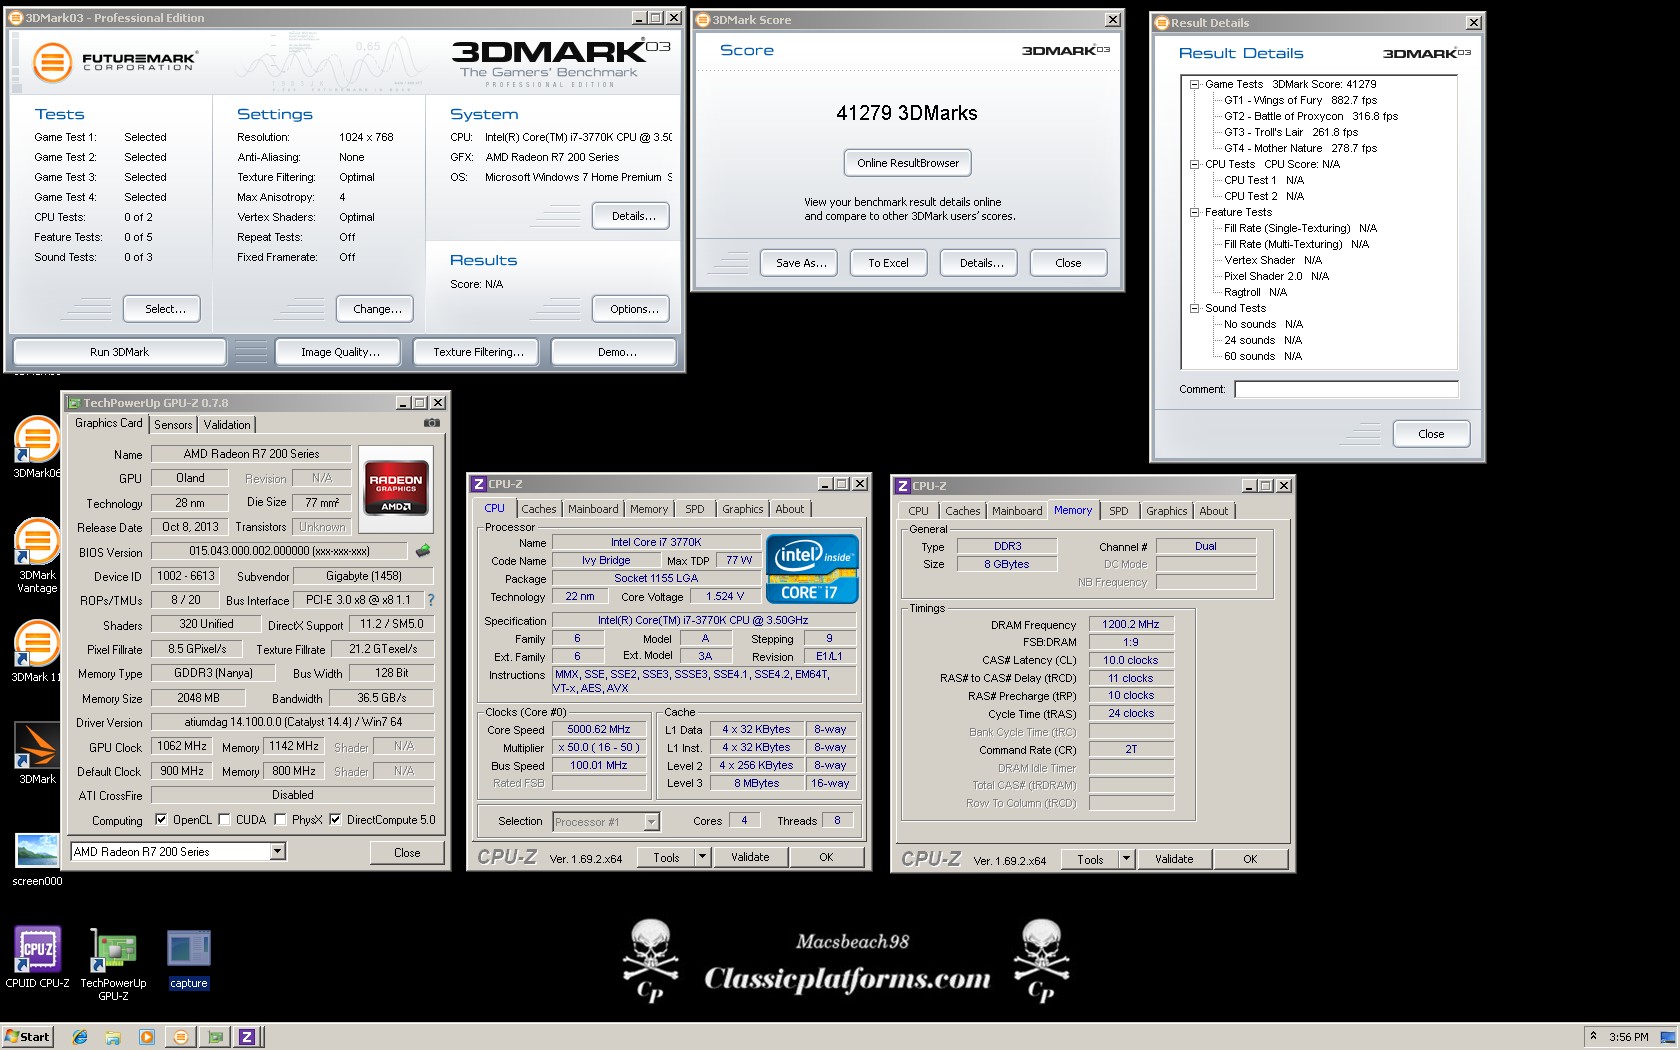This screenshot has height=1050, width=1680.
Task: Select the GT4 - Mother Nature result row
Action: tap(1300, 148)
